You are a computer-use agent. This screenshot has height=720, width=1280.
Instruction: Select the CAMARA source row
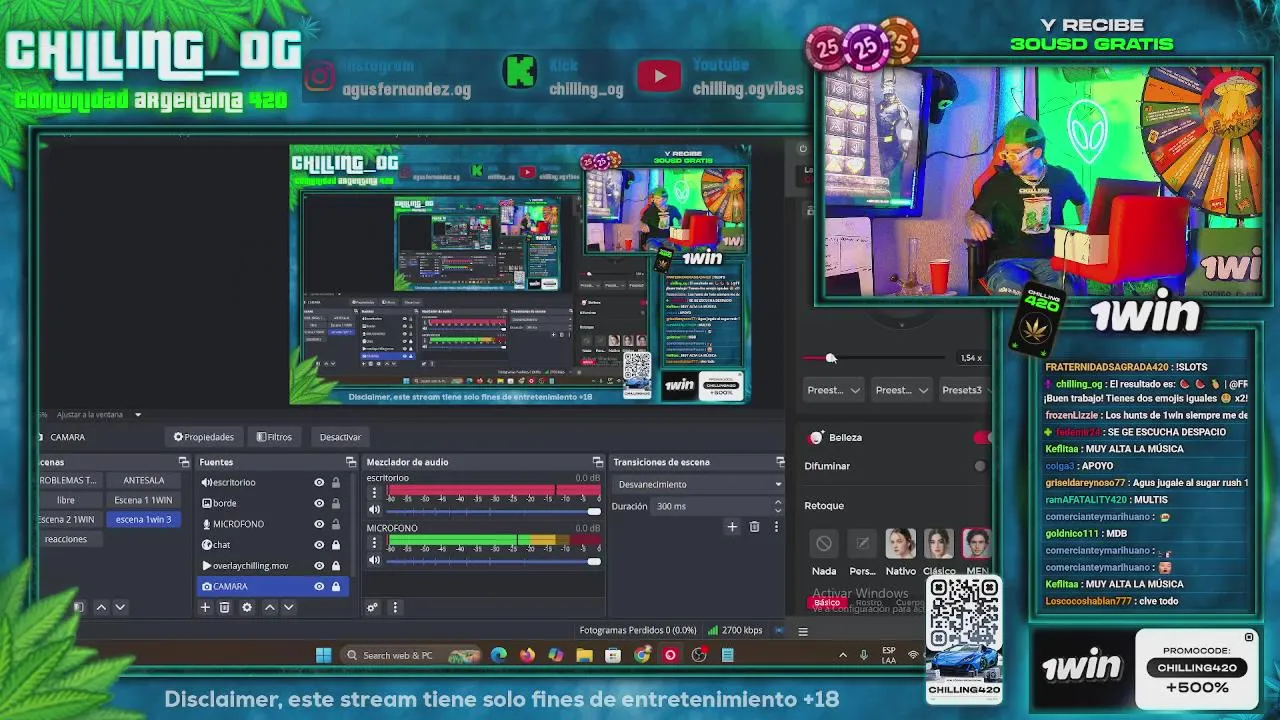tap(272, 587)
